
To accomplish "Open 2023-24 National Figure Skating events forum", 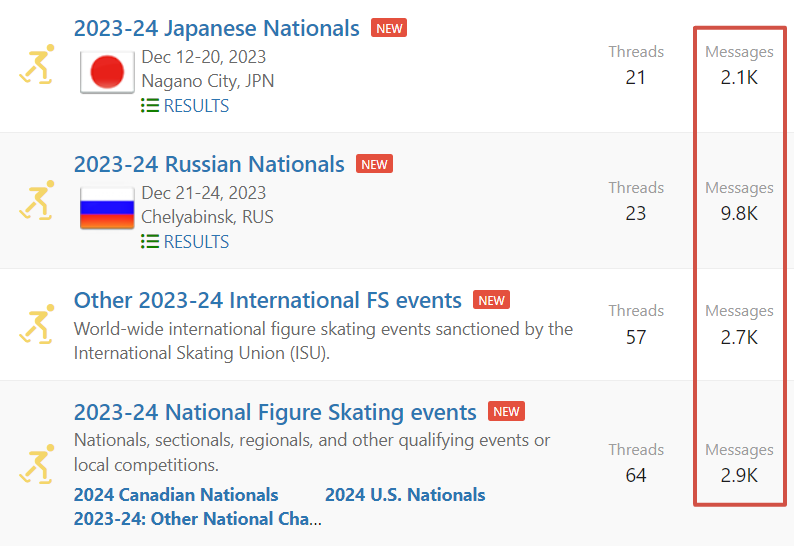I will 275,412.
